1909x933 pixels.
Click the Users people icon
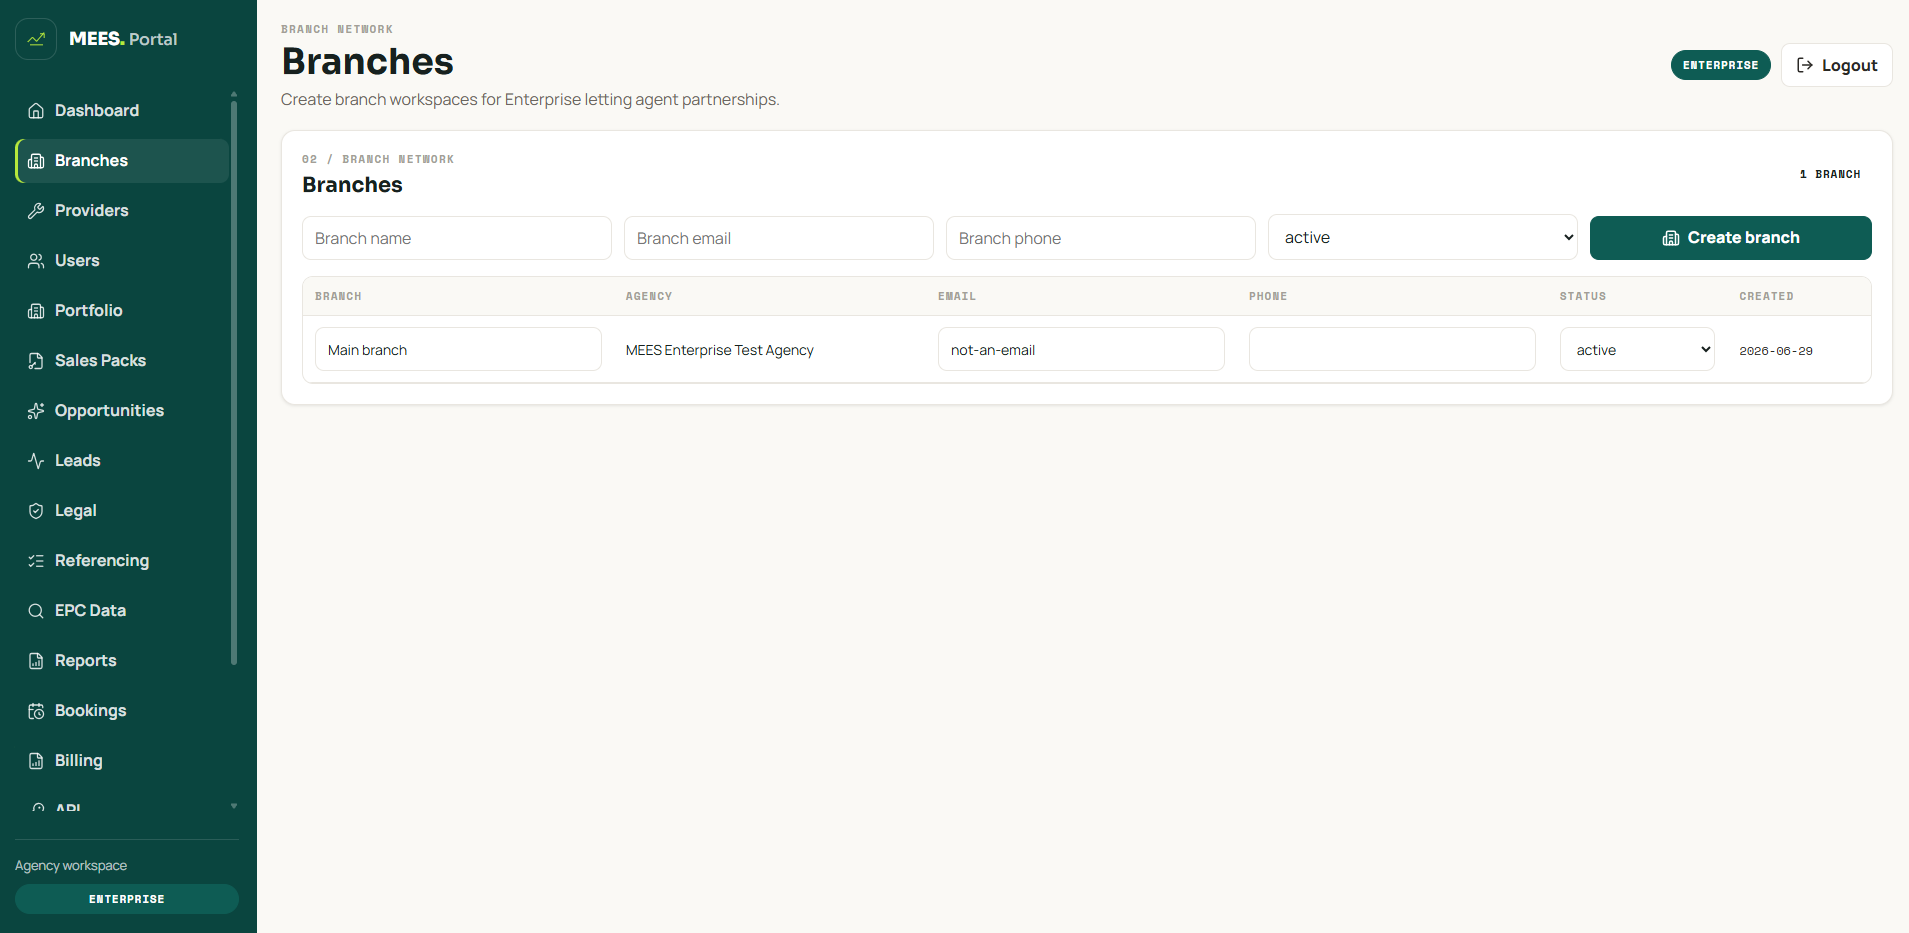[x=36, y=261]
